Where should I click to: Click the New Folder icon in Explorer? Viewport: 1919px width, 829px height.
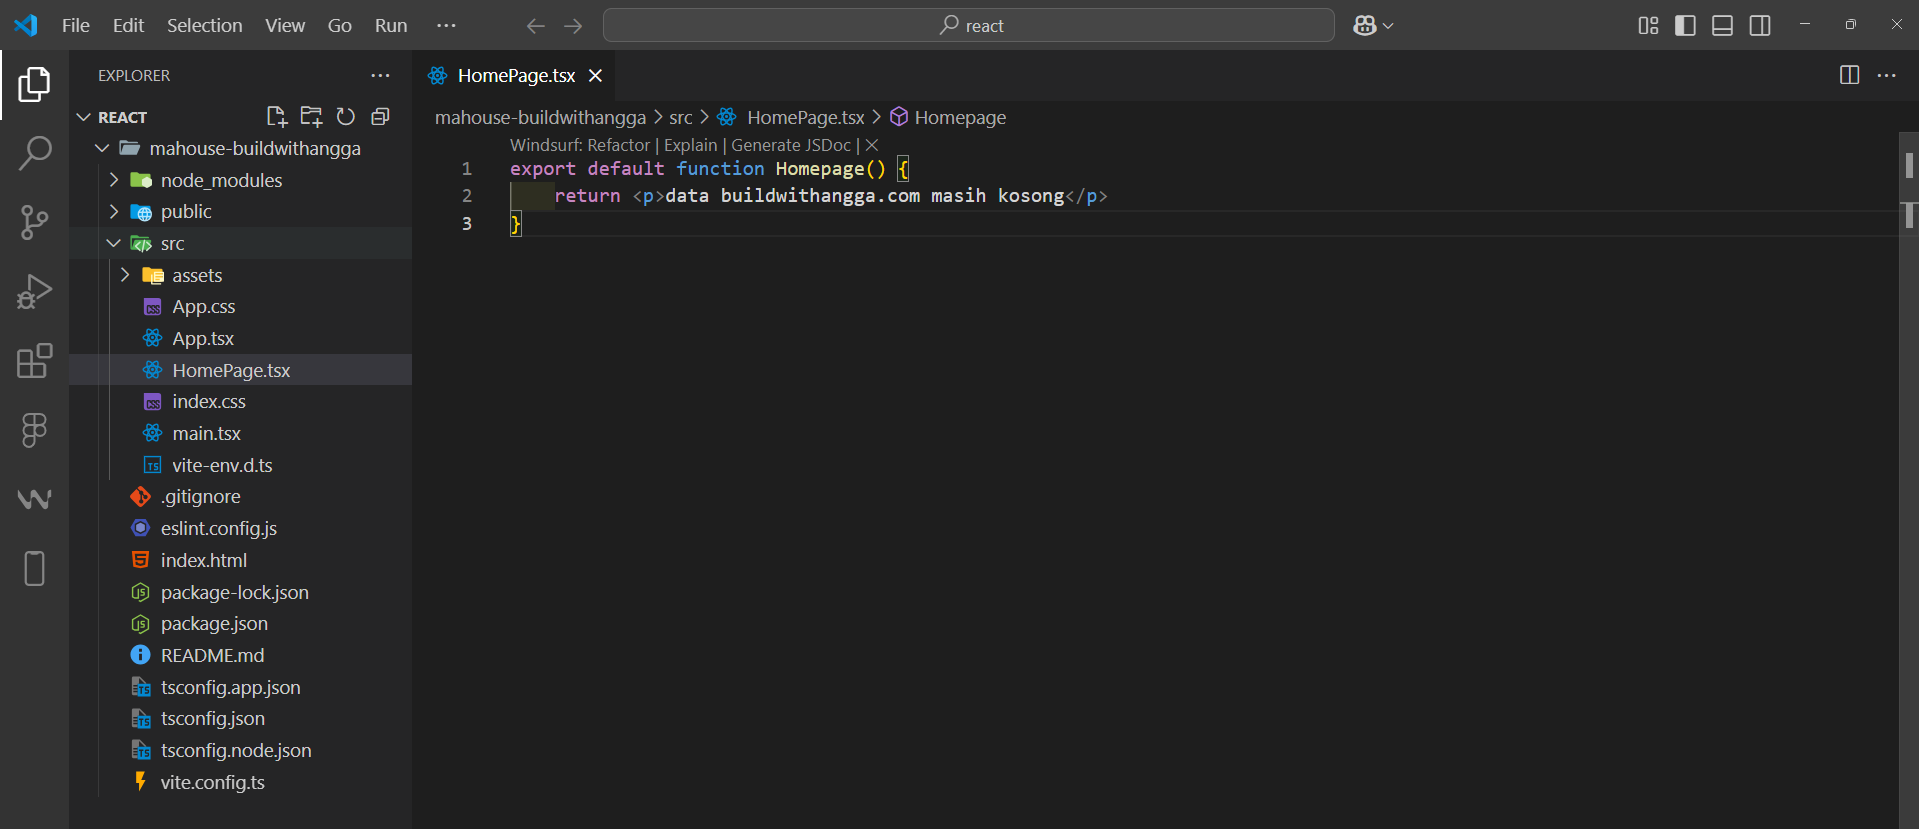pyautogui.click(x=311, y=117)
